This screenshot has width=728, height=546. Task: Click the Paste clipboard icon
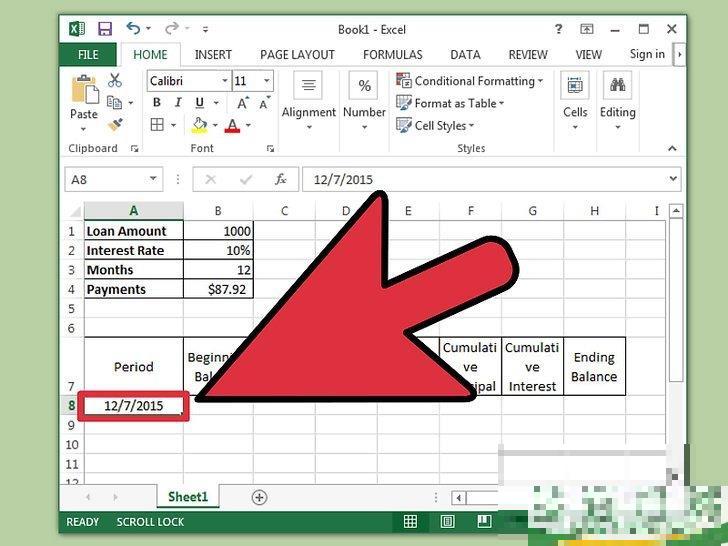pyautogui.click(x=84, y=97)
